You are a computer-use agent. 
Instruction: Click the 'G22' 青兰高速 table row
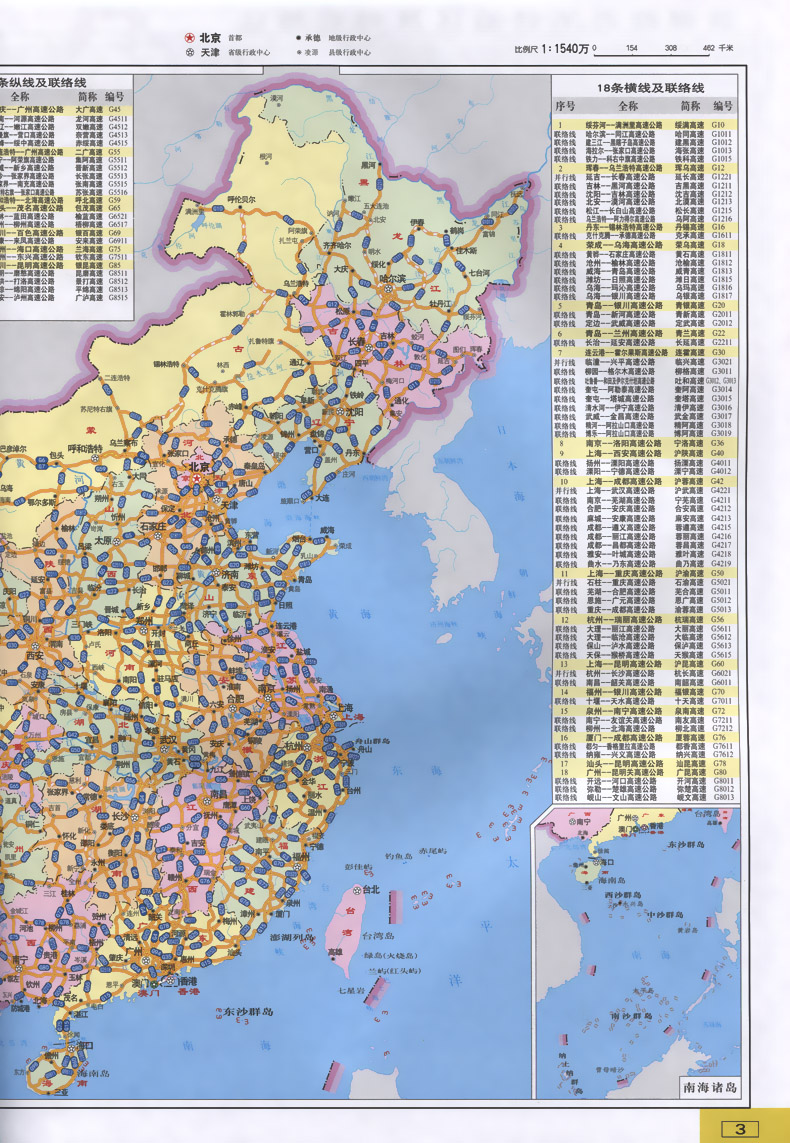click(644, 333)
